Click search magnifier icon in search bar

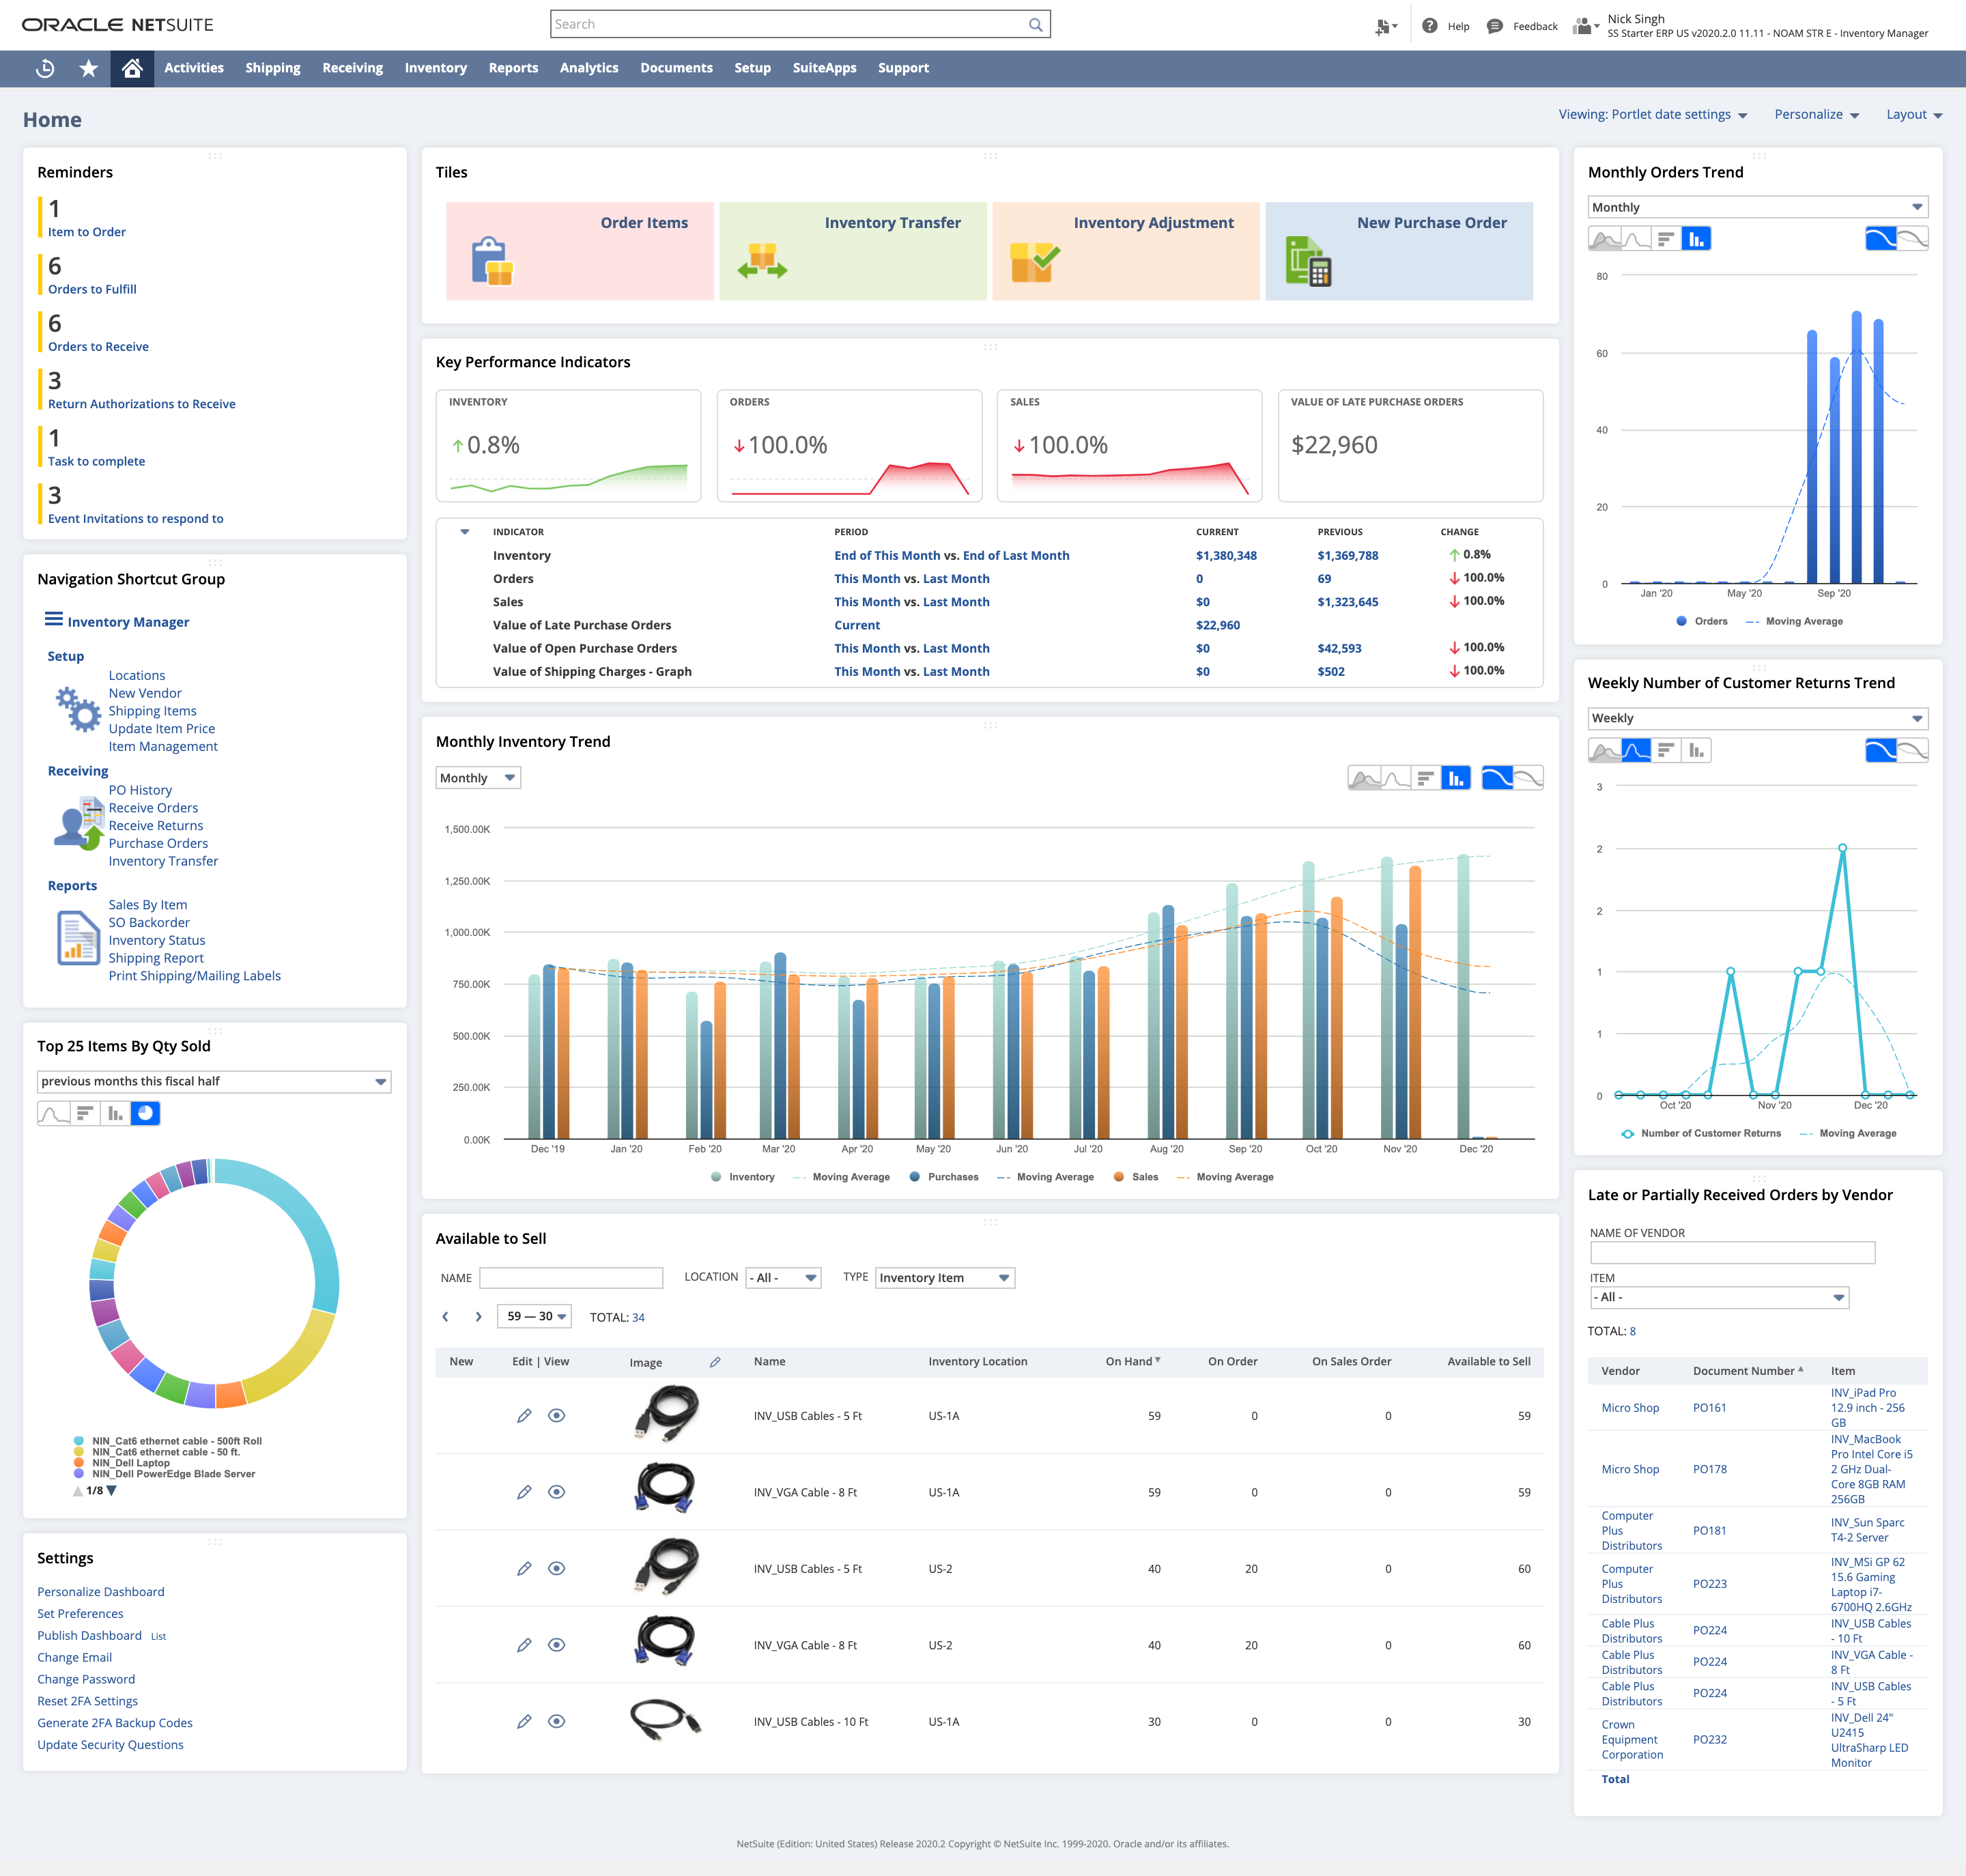click(x=1036, y=25)
